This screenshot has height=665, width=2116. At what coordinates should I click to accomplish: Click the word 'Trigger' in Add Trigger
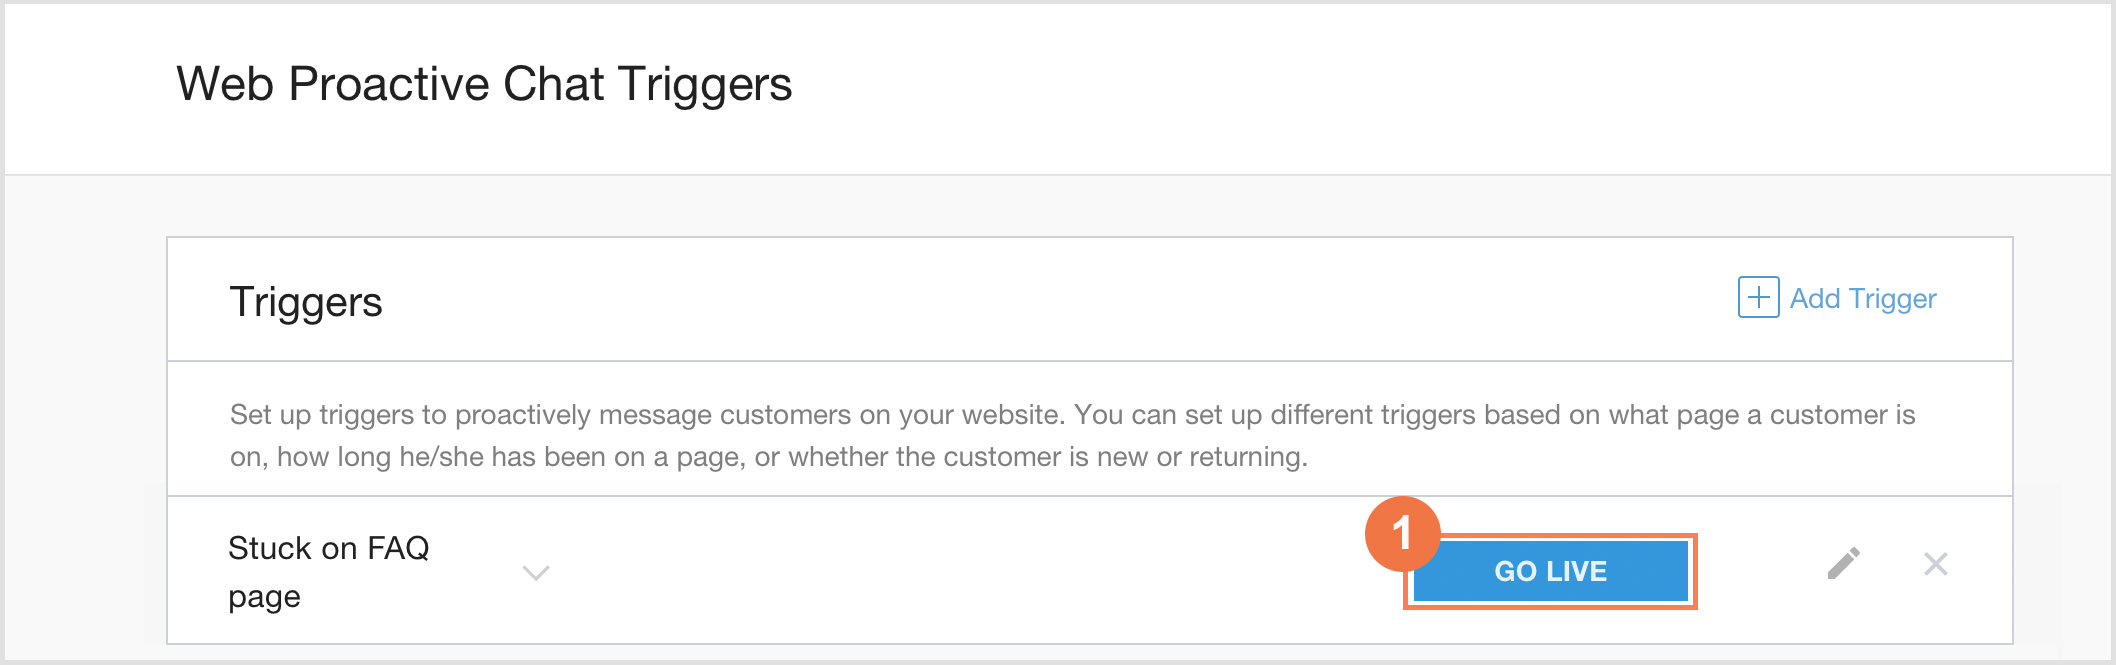[x=1892, y=299]
